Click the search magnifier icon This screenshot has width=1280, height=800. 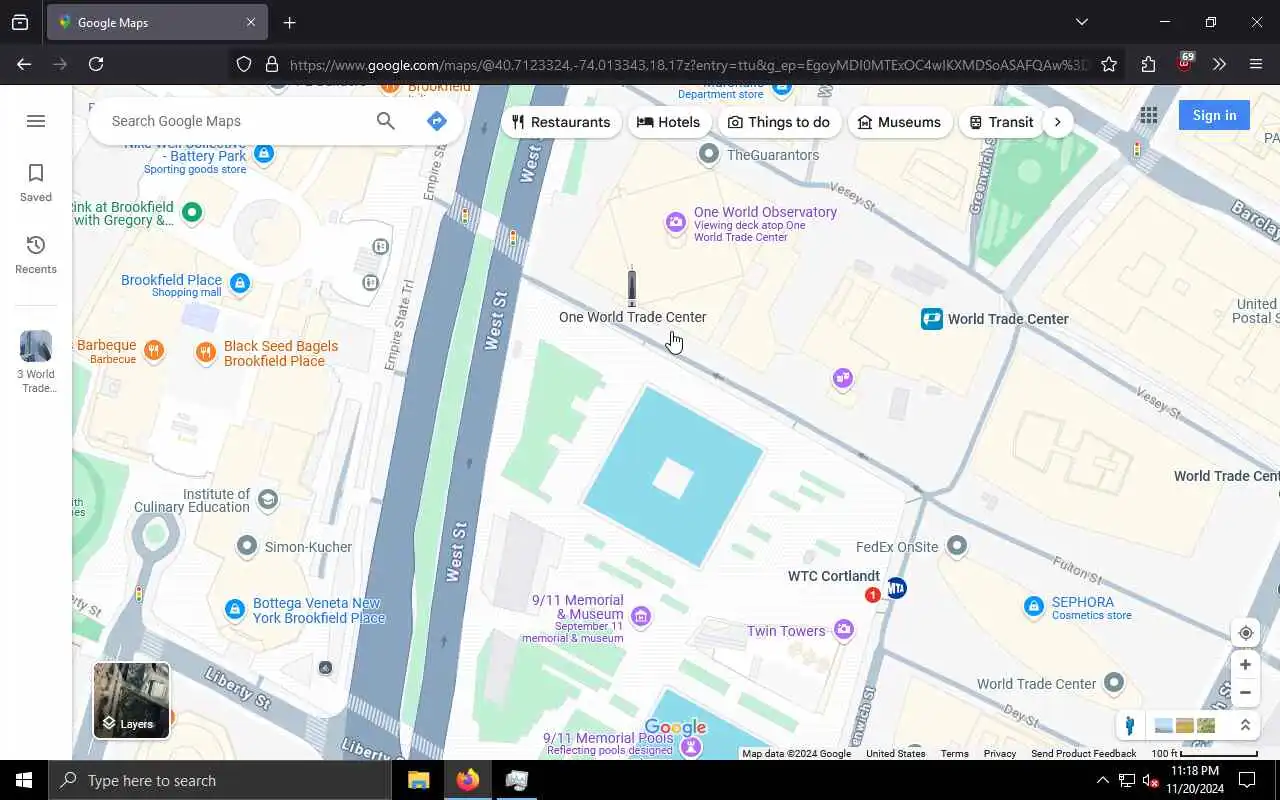[386, 121]
